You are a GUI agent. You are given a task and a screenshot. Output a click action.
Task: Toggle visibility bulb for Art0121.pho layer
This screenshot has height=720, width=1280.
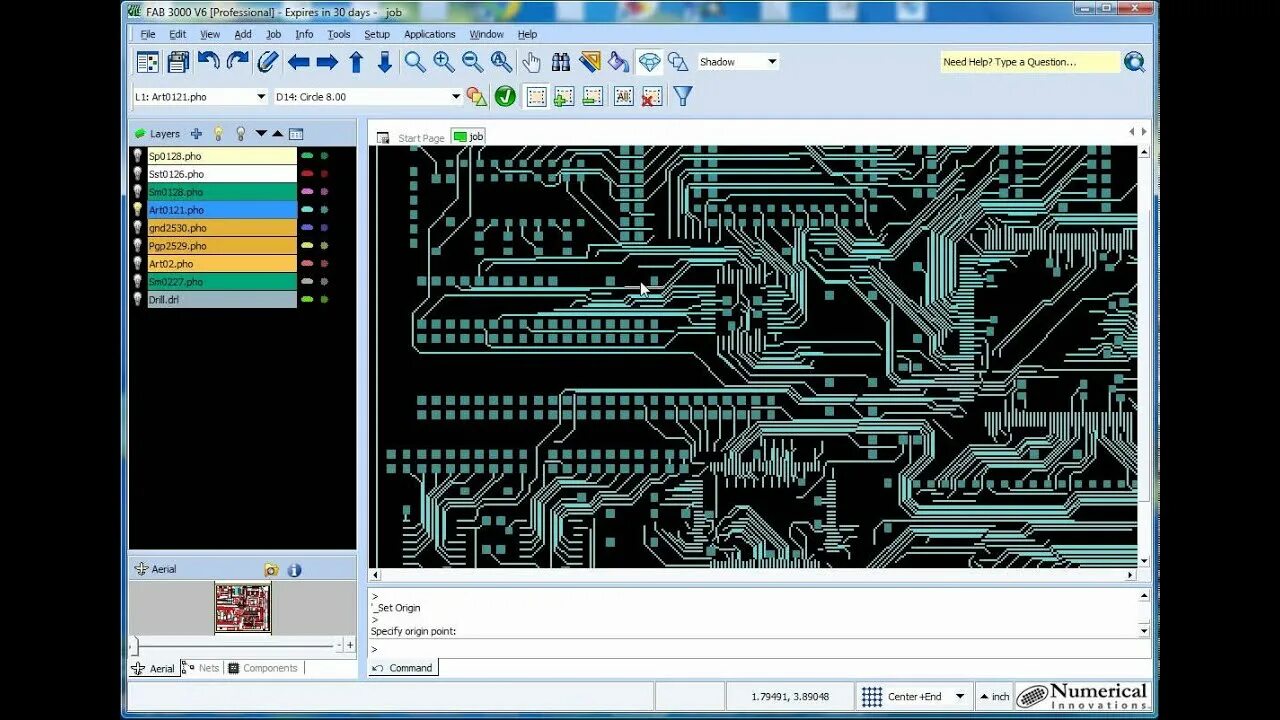pyautogui.click(x=138, y=210)
